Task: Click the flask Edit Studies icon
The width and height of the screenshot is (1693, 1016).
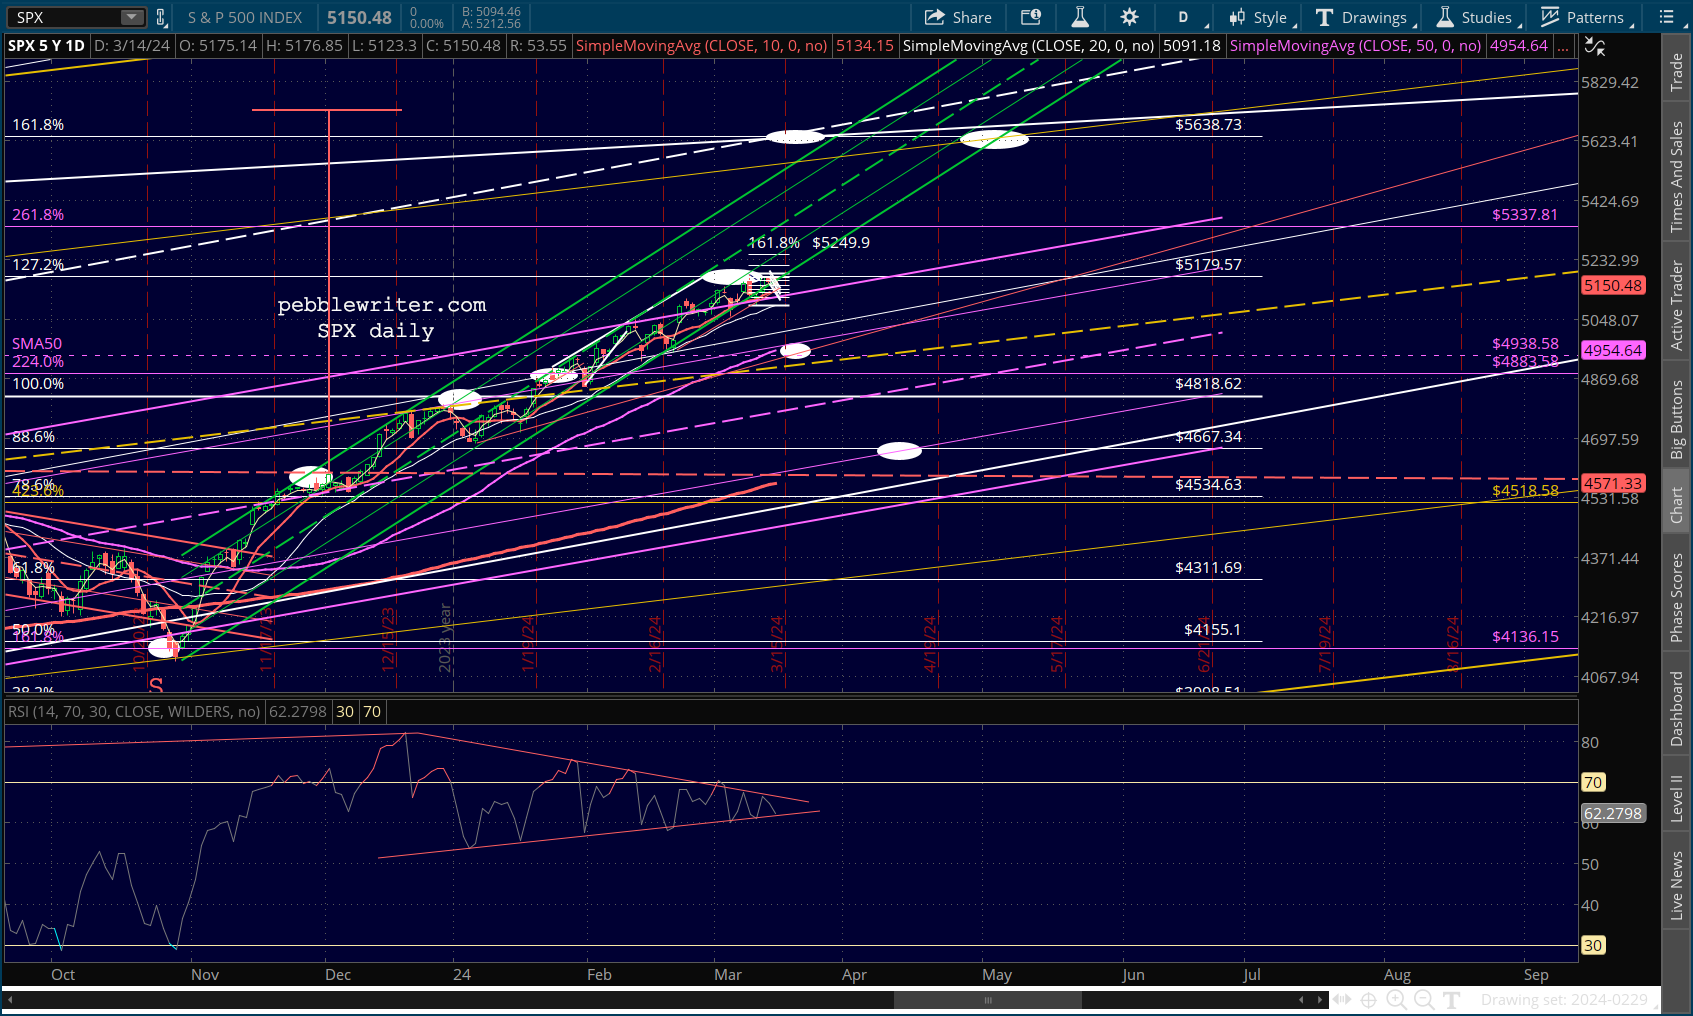Action: 1080,17
